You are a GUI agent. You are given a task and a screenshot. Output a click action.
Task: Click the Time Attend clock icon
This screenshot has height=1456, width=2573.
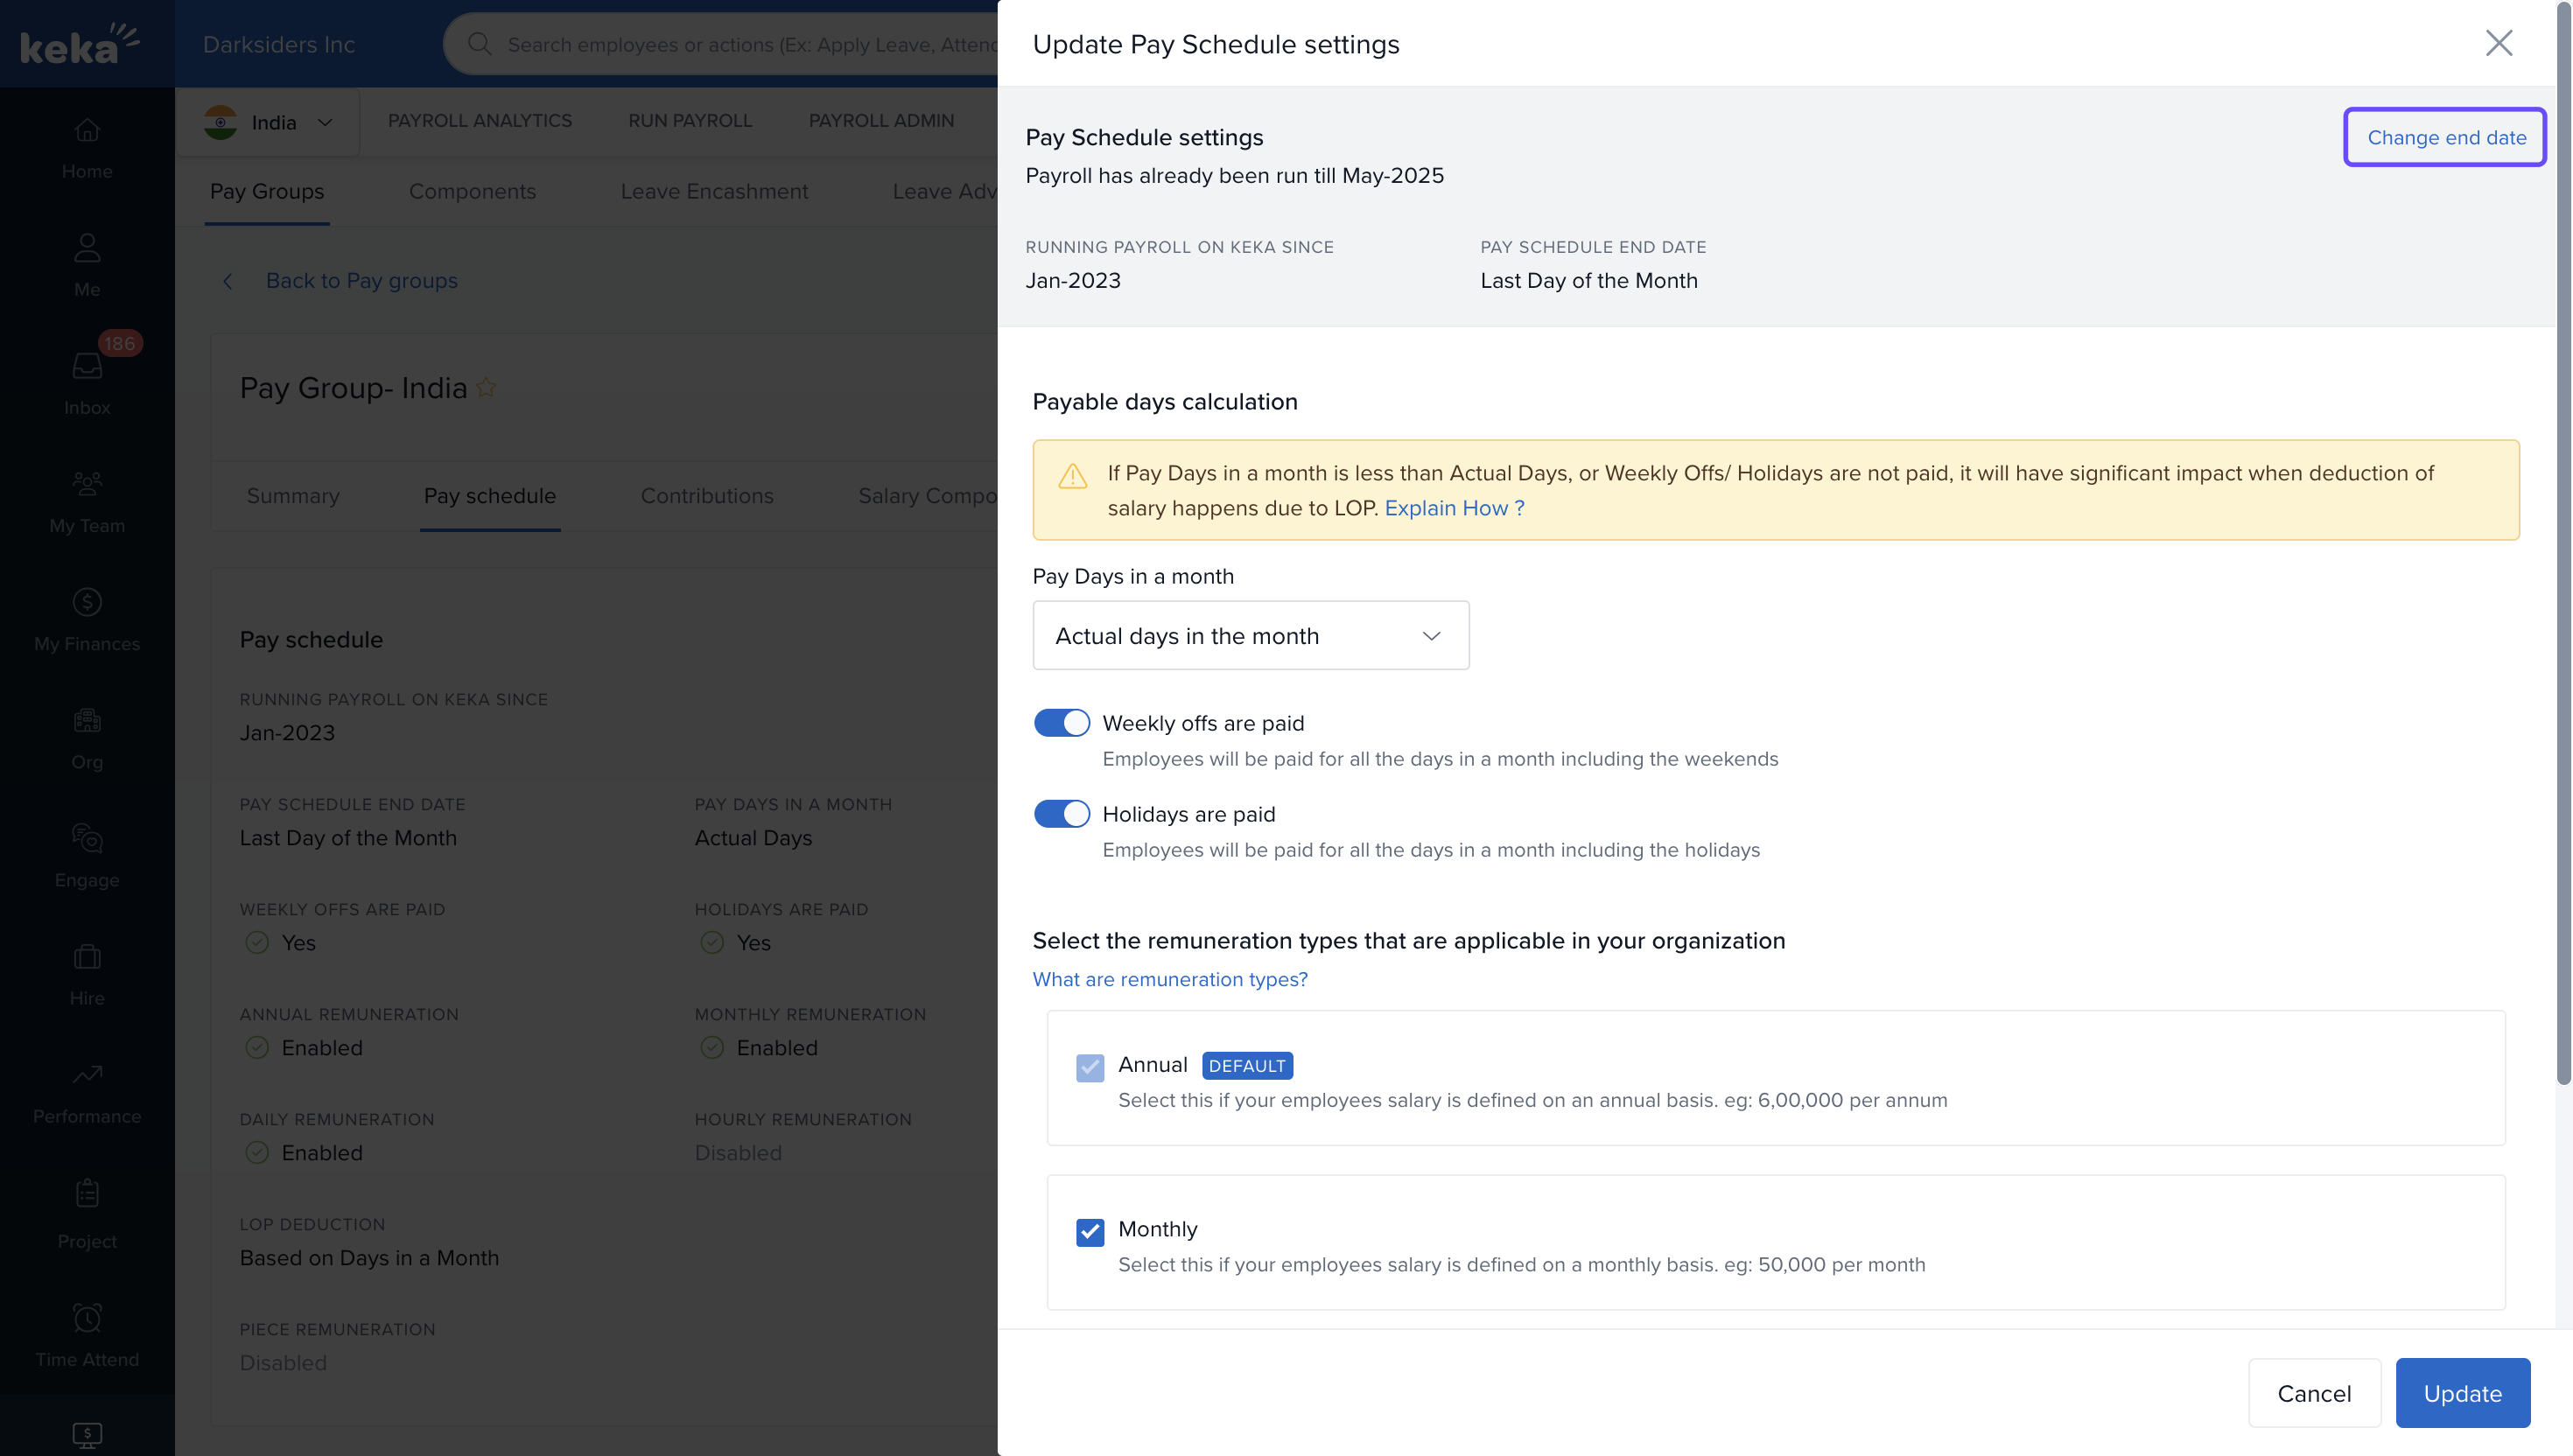pos(87,1317)
